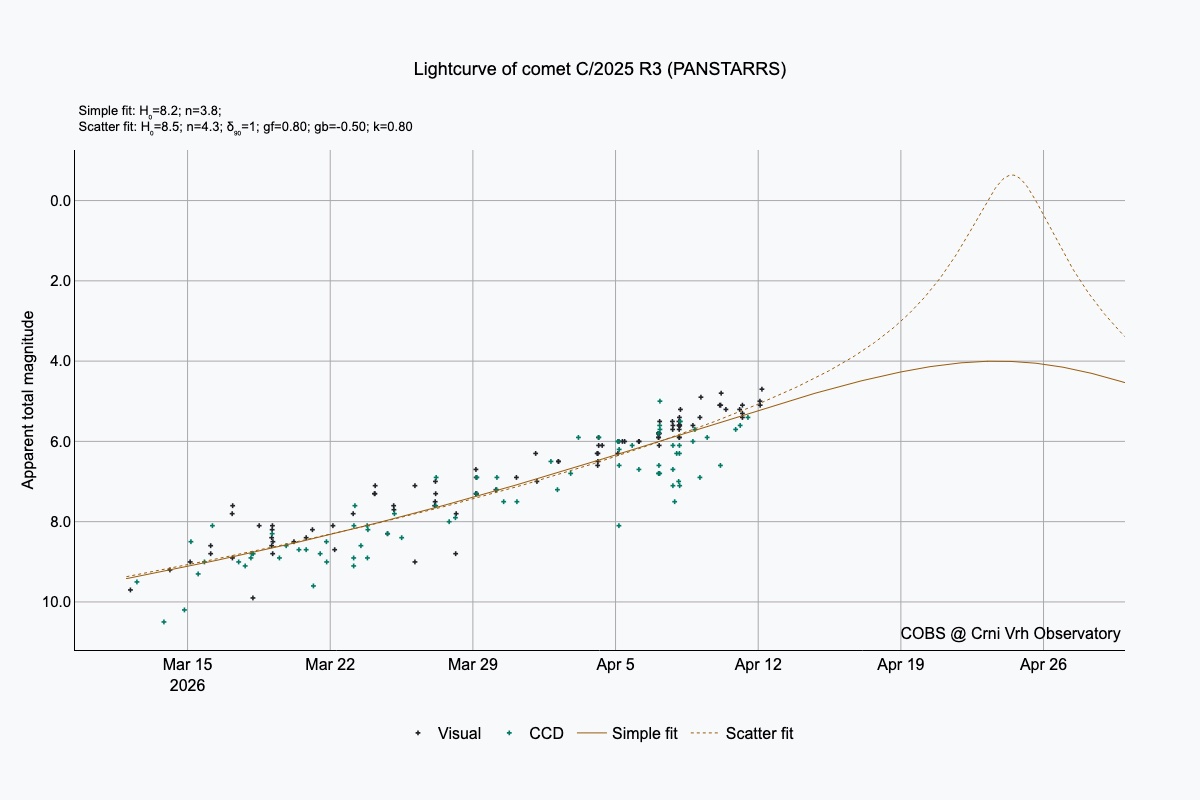Click the green marker beside CCD legend
The image size is (1200, 800).
click(508, 733)
